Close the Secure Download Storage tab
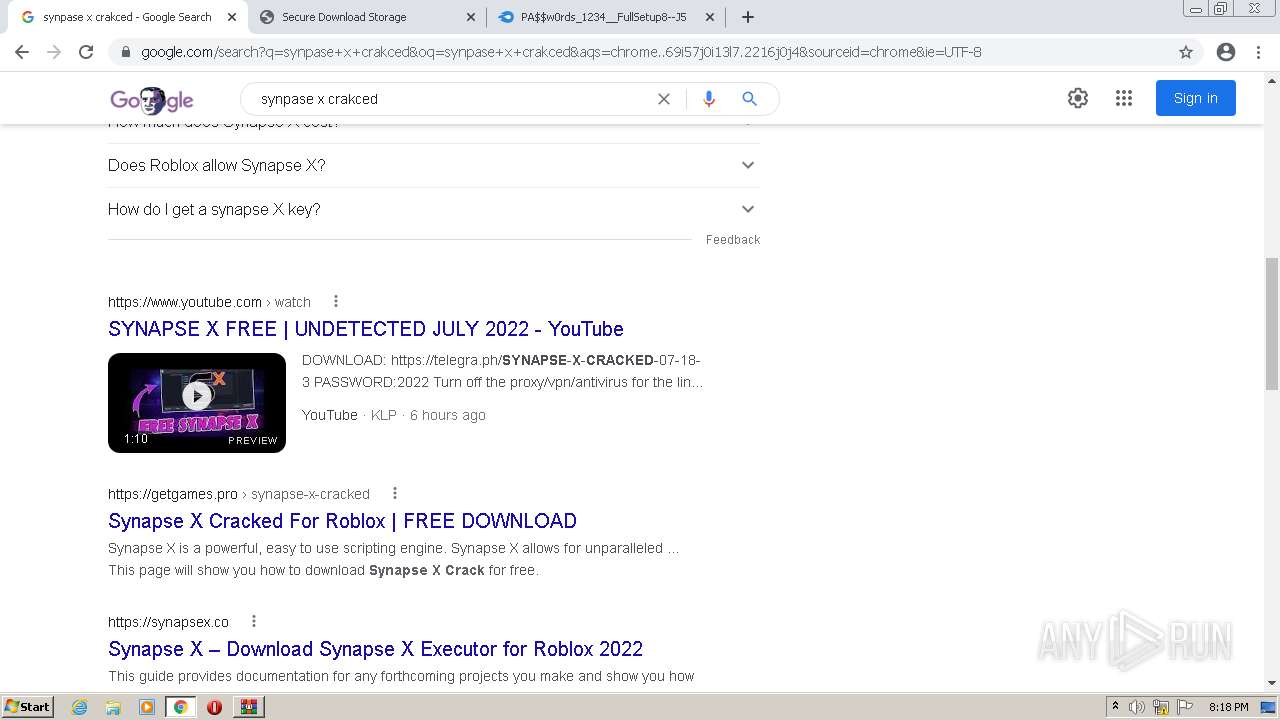 (471, 17)
